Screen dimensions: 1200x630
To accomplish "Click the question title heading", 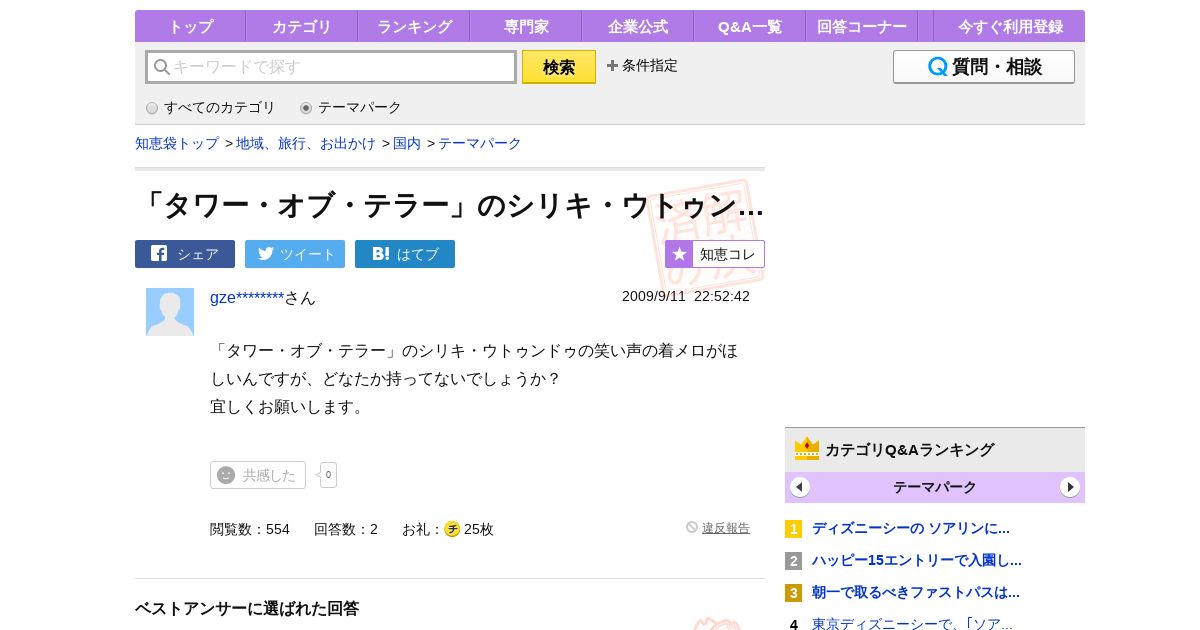I will (450, 205).
